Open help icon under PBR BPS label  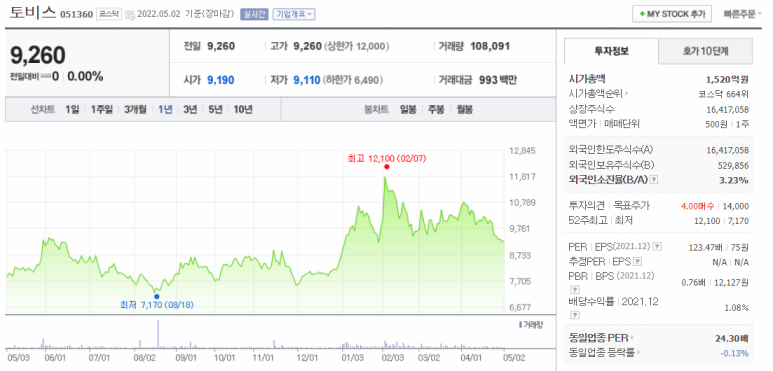(575, 289)
